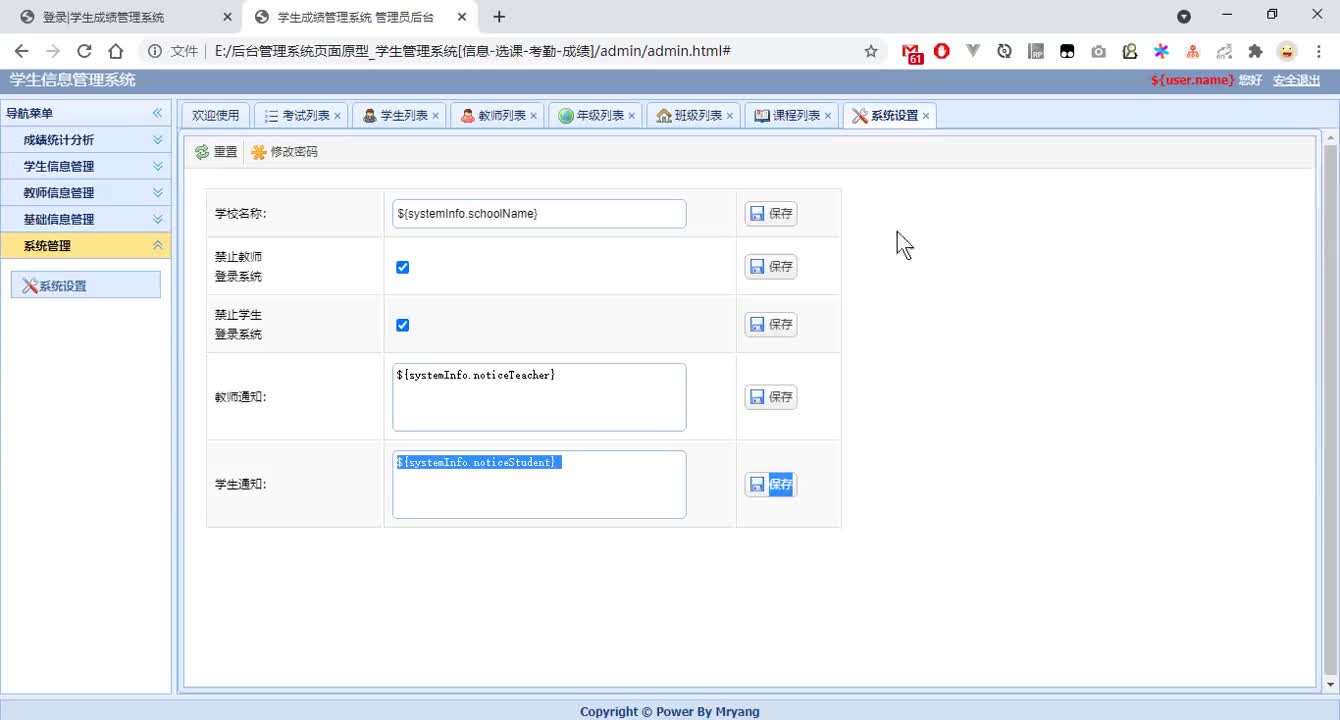Click the browser home icon

click(x=116, y=51)
